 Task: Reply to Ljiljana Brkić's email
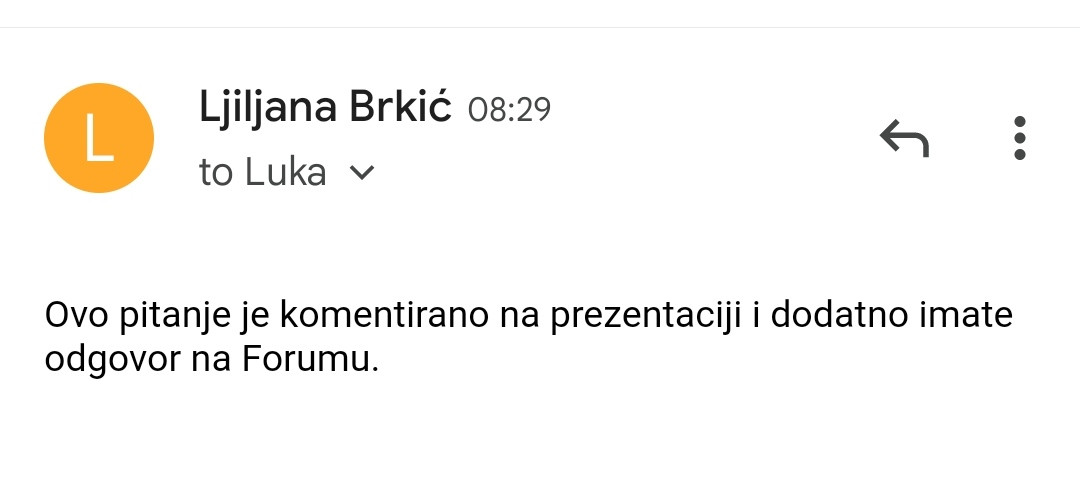(904, 138)
